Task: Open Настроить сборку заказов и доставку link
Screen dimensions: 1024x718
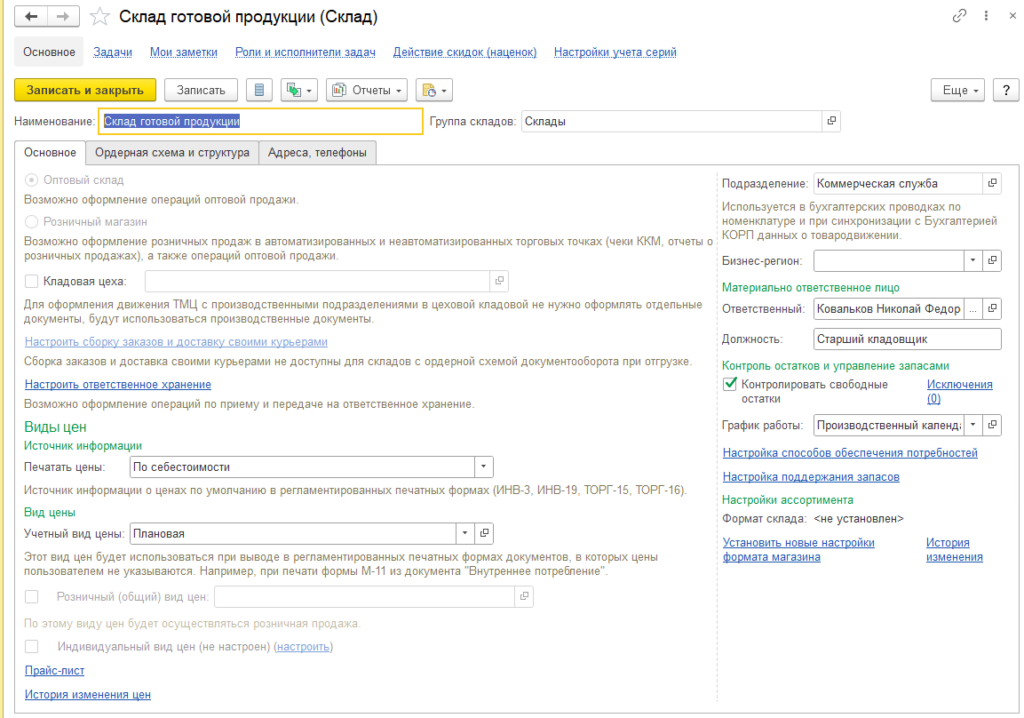Action: (x=176, y=342)
